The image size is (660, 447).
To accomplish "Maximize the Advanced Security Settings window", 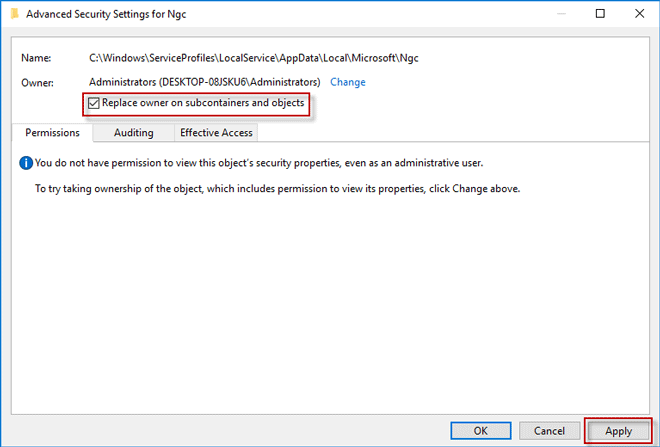I will point(599,14).
